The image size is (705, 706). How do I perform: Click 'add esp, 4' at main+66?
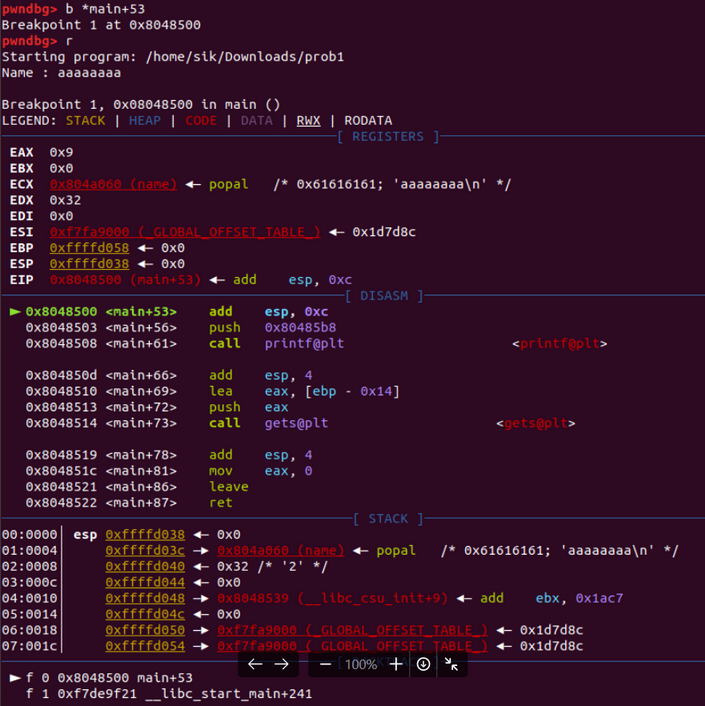click(x=260, y=375)
